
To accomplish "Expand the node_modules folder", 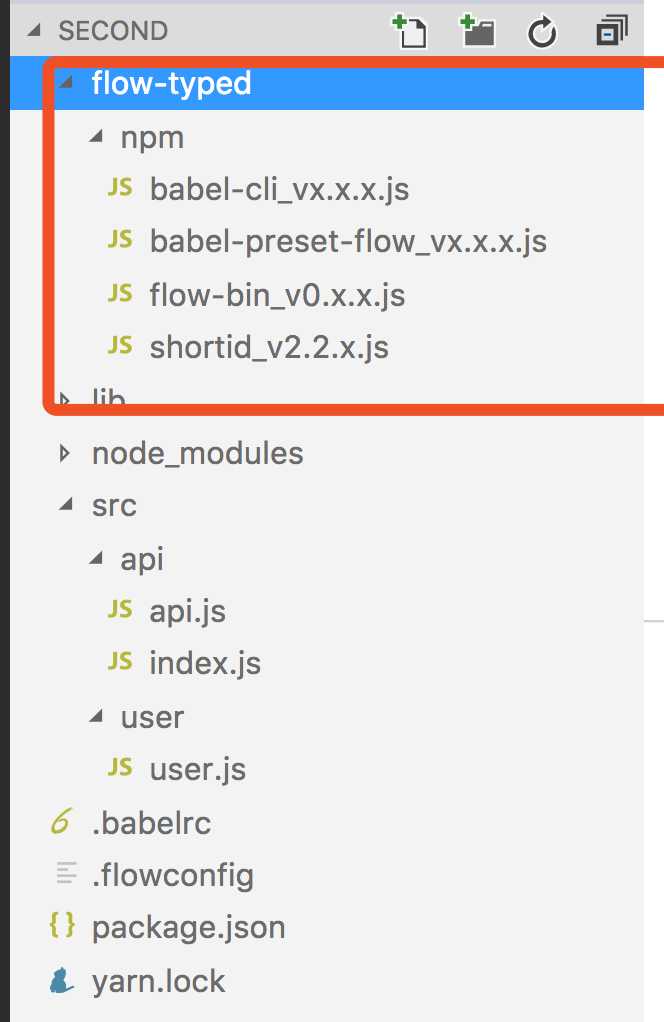I will [66, 454].
